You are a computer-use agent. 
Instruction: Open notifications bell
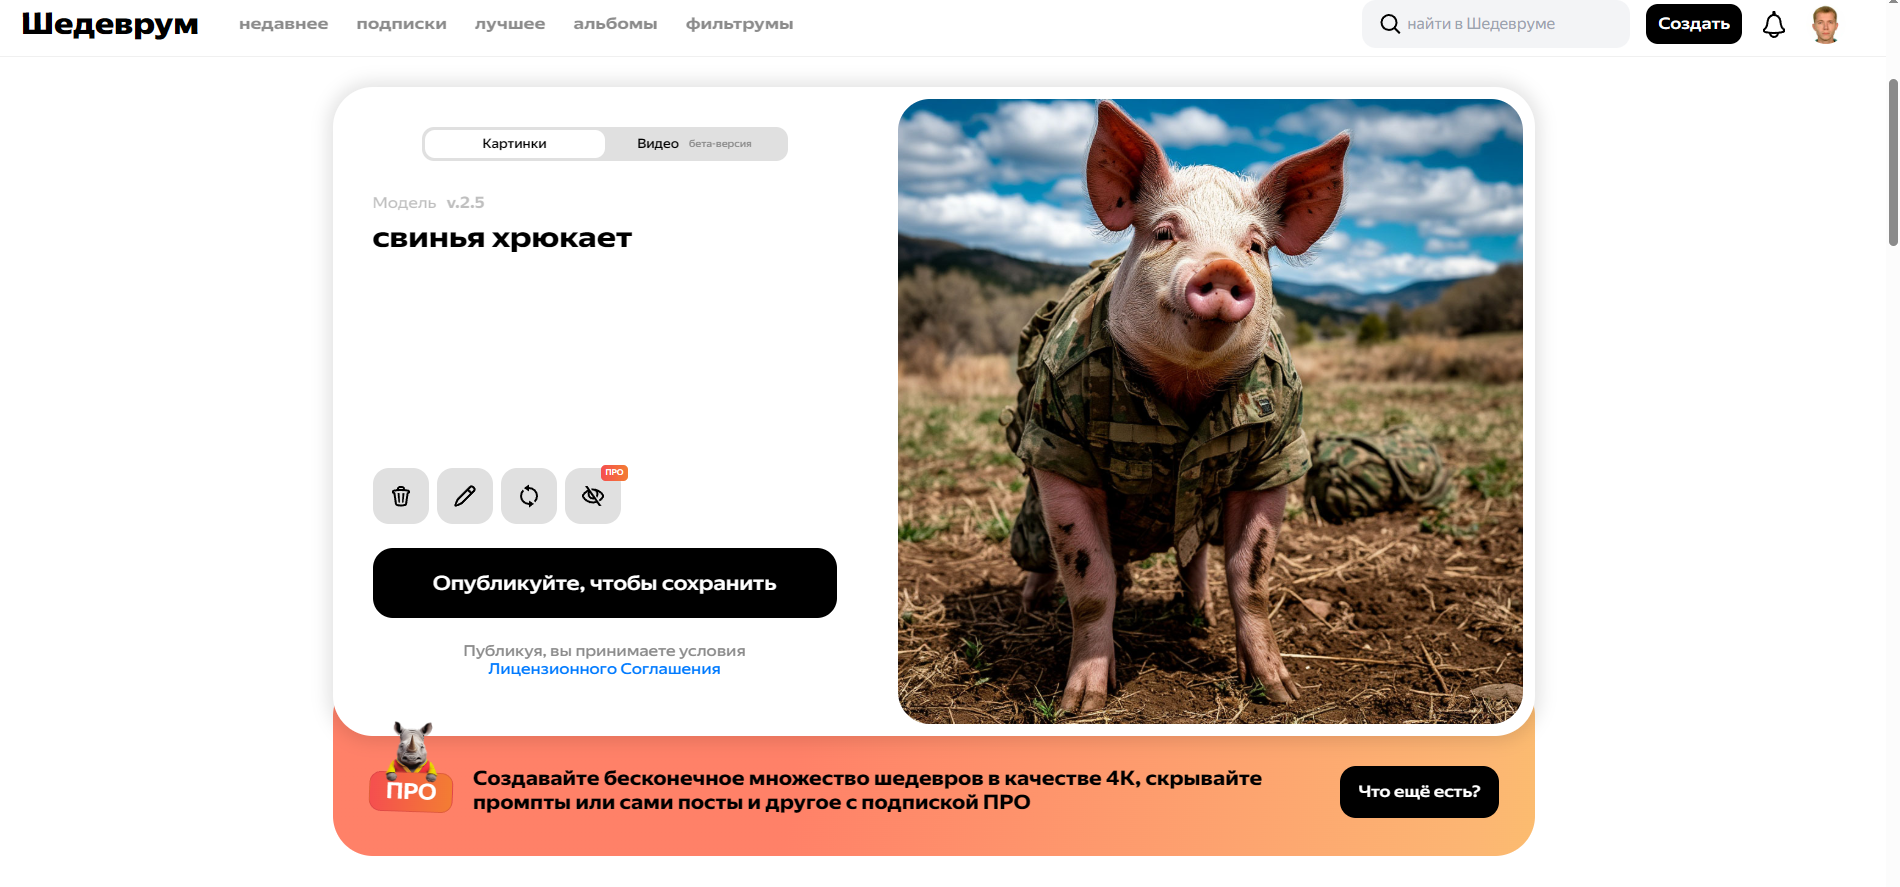pos(1774,24)
